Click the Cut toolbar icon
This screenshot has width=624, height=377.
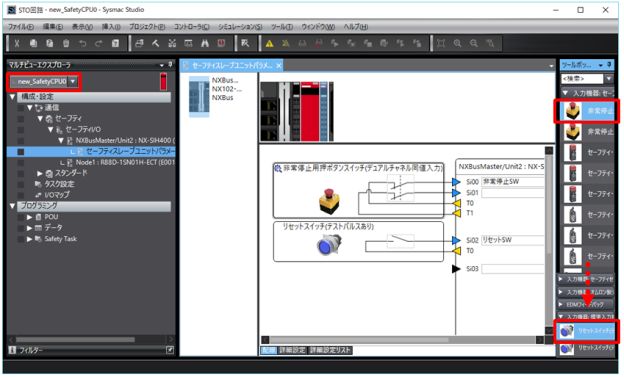click(17, 43)
